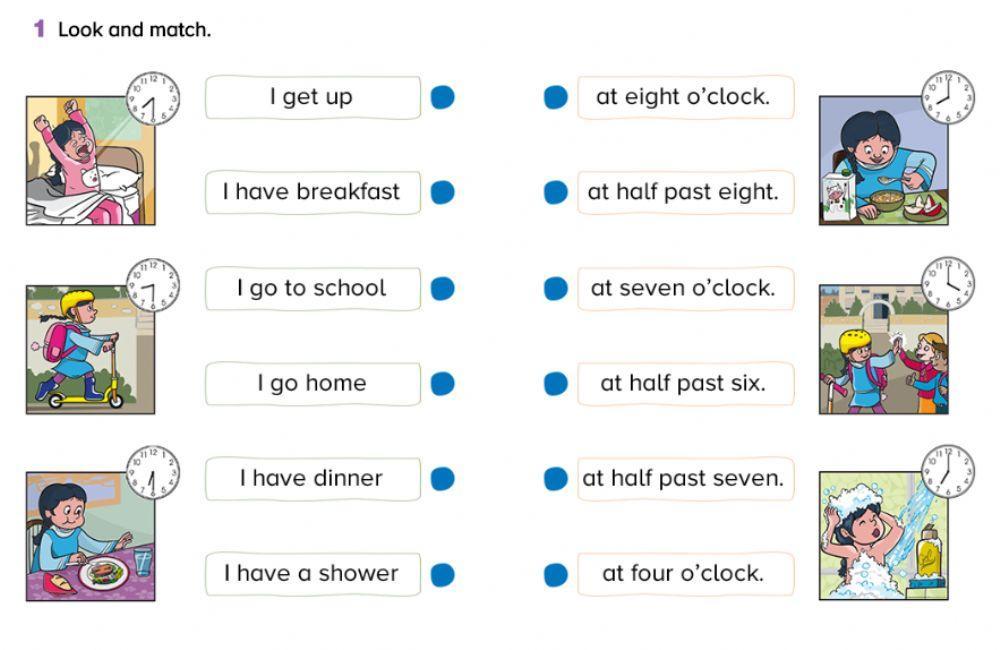Select the dot before "at half past six."

point(556,383)
